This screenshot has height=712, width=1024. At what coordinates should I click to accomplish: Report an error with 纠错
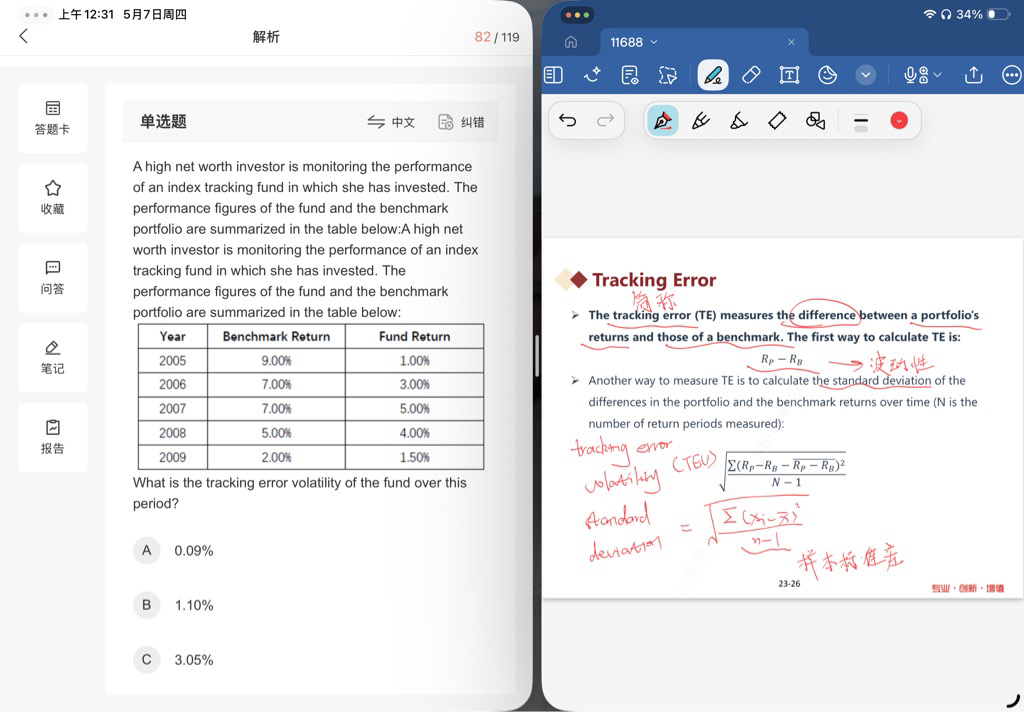click(461, 122)
